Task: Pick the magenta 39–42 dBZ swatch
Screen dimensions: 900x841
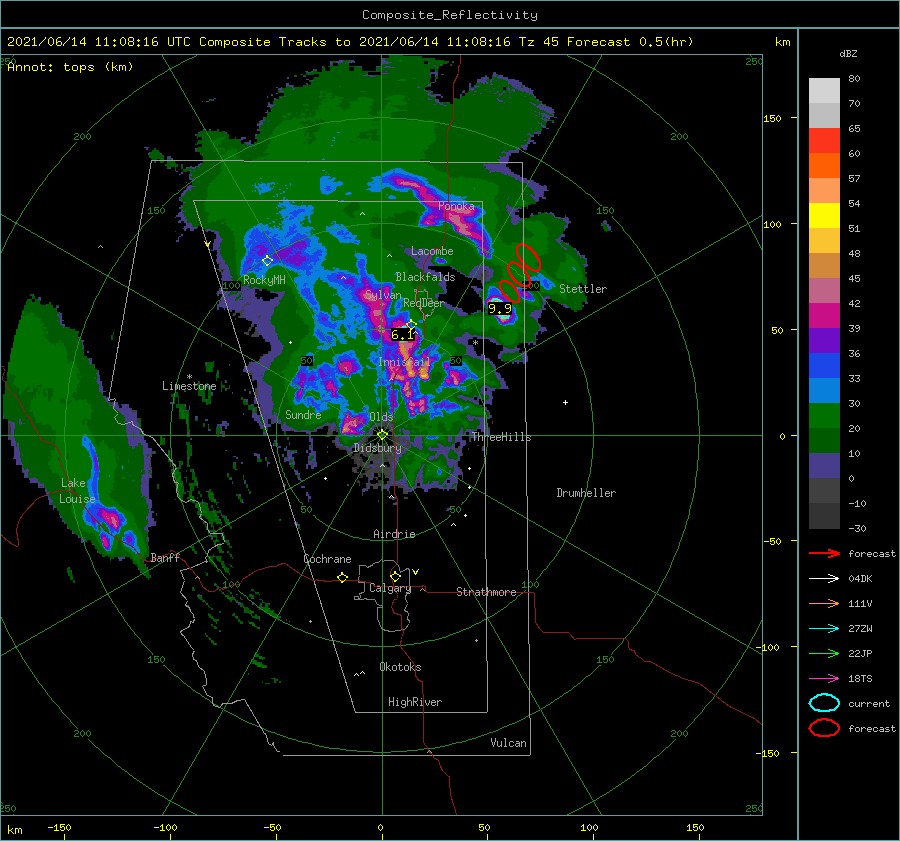Action: [824, 316]
